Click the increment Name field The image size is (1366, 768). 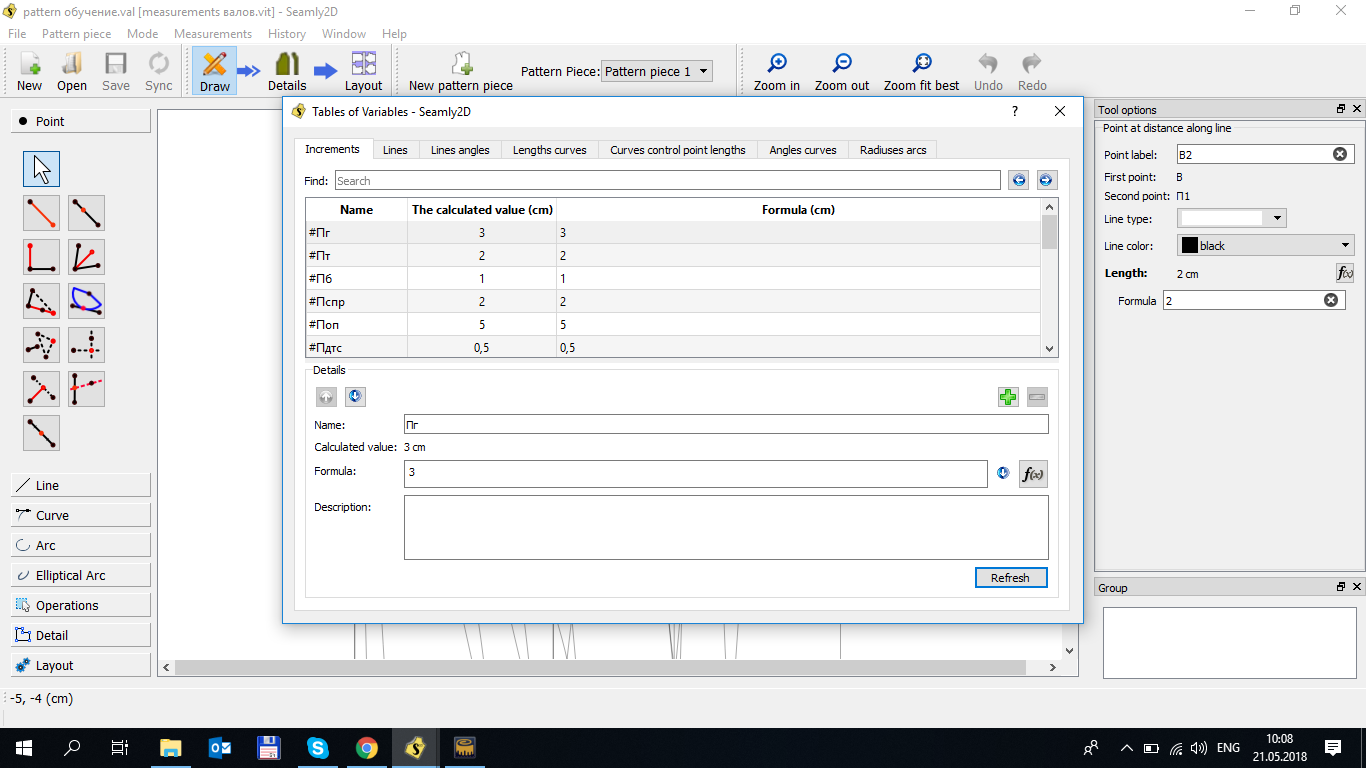[x=726, y=425]
